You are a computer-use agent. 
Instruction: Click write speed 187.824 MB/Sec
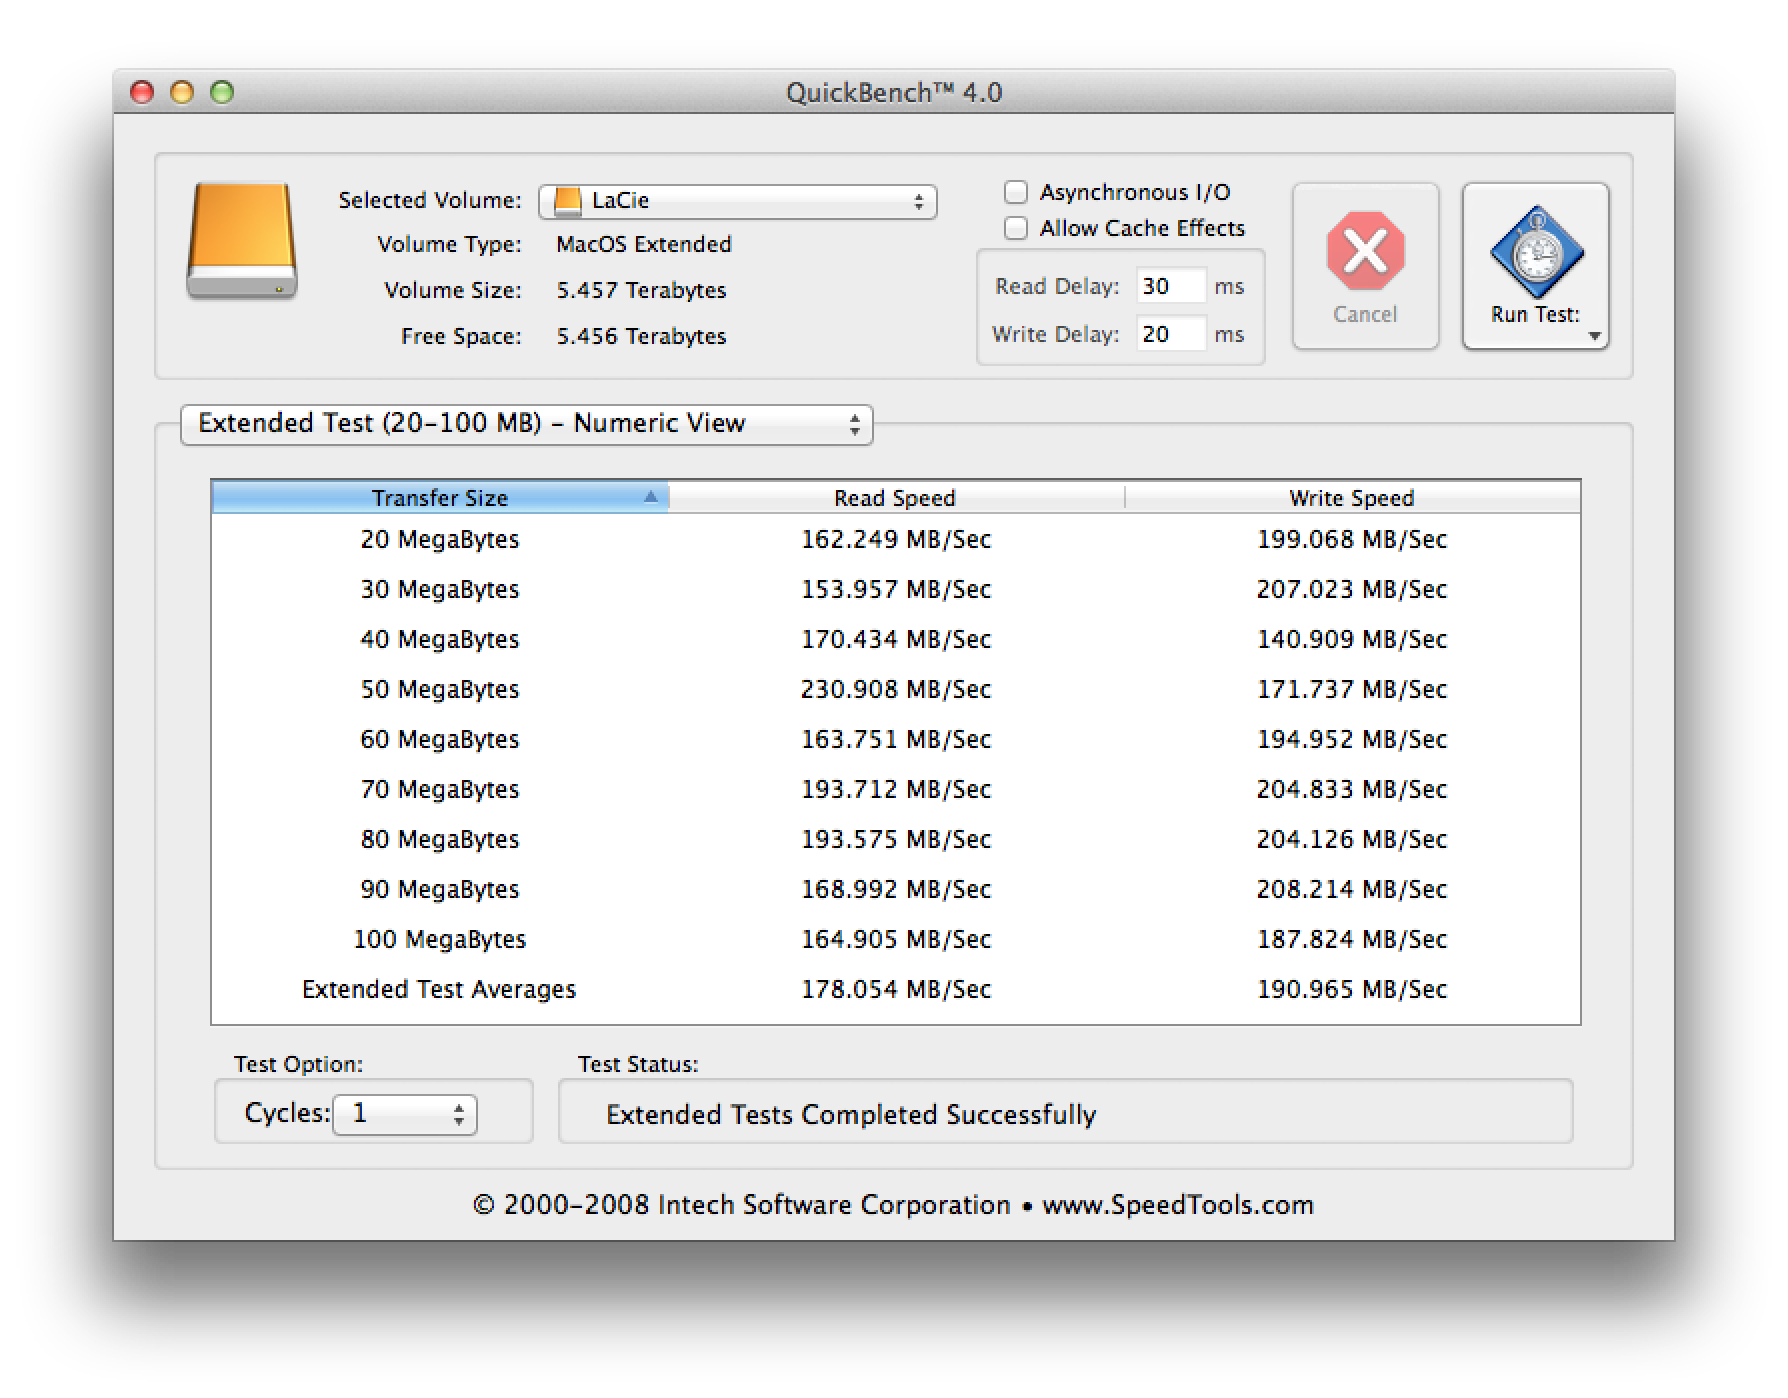point(1352,939)
